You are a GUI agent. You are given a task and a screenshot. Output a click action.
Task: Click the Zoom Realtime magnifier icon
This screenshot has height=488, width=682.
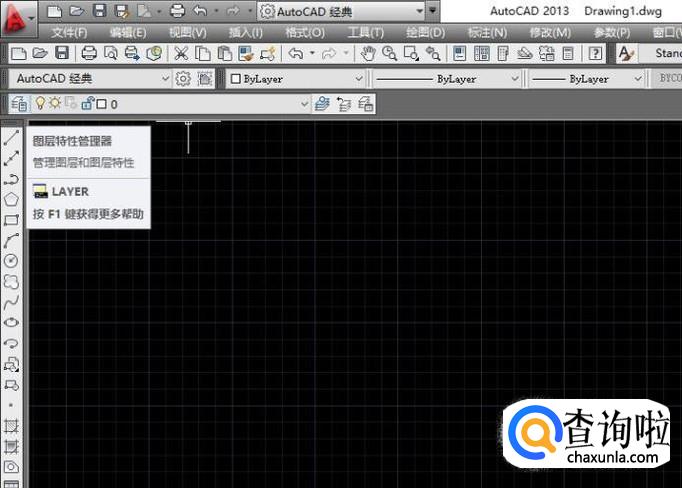tap(389, 54)
